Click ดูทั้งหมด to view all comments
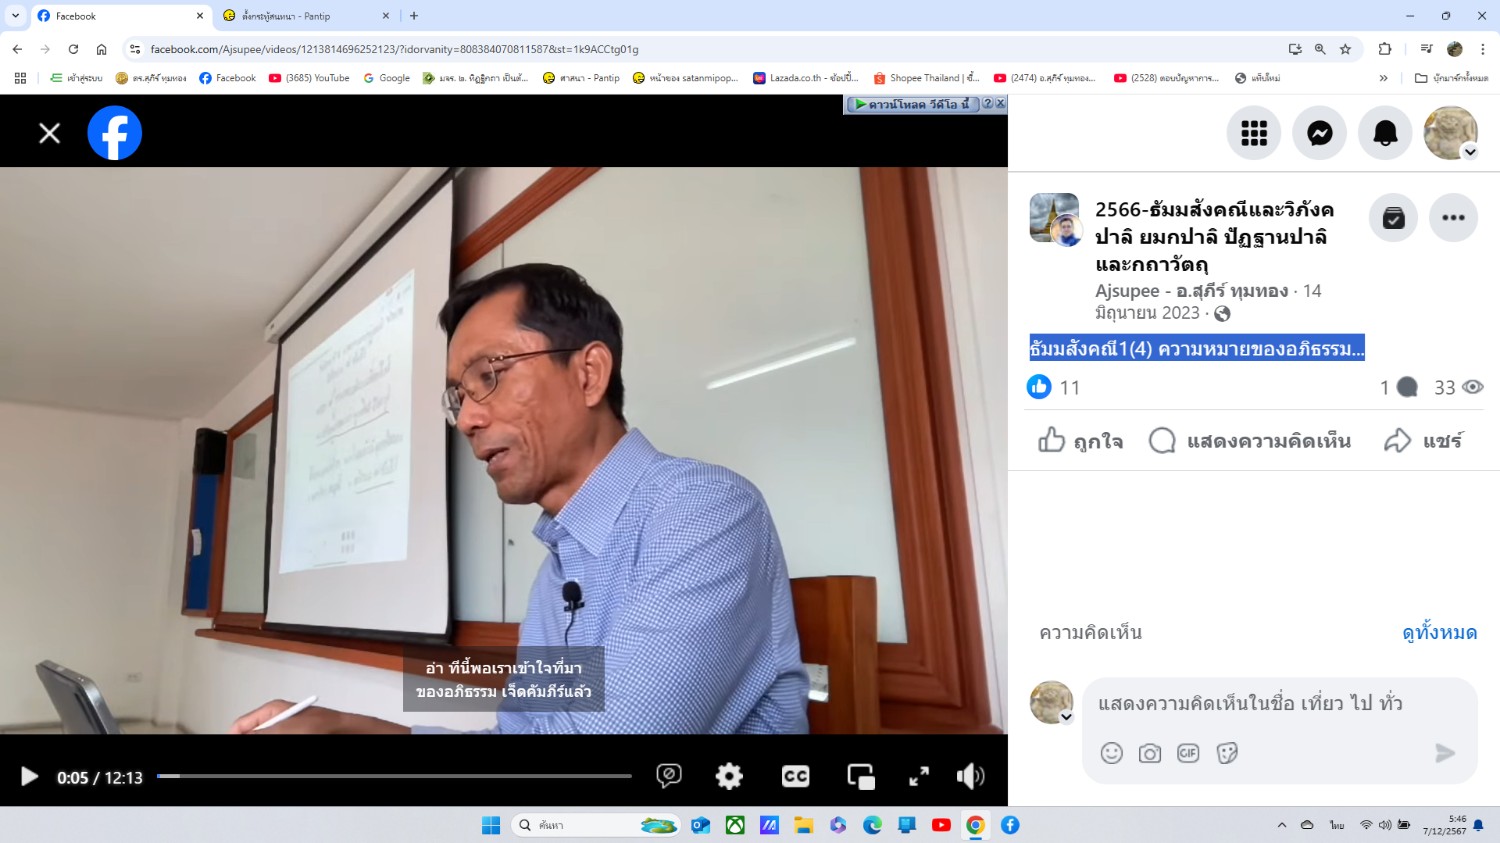 pyautogui.click(x=1439, y=632)
